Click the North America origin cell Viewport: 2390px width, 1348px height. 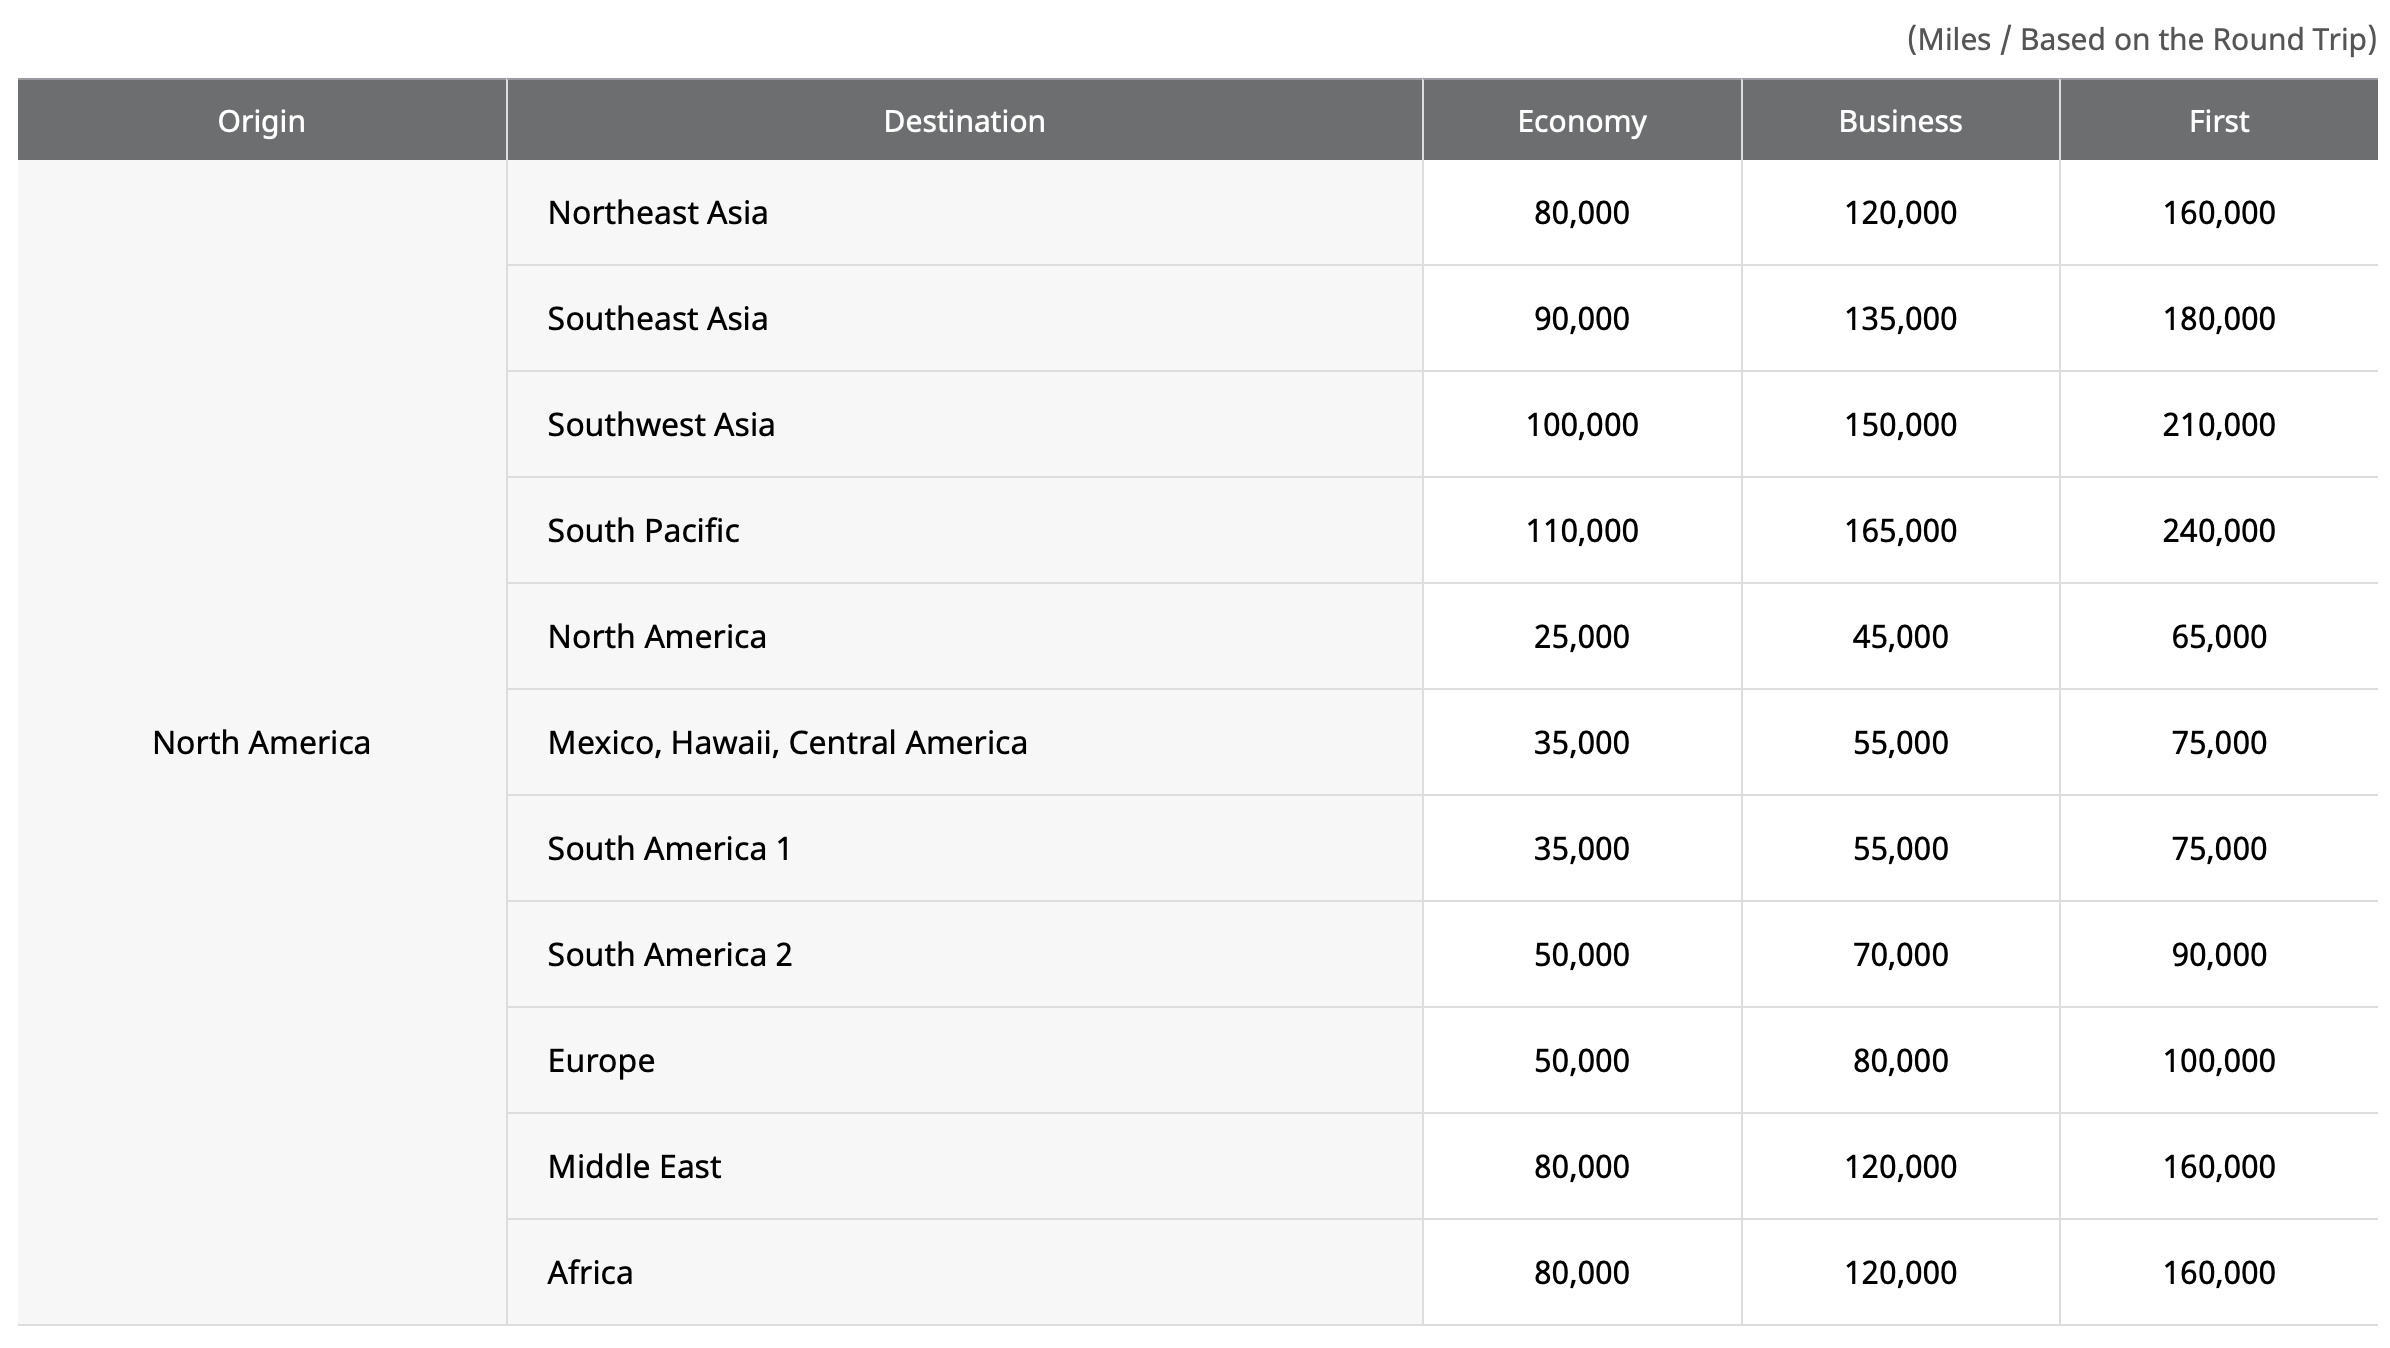tap(263, 742)
